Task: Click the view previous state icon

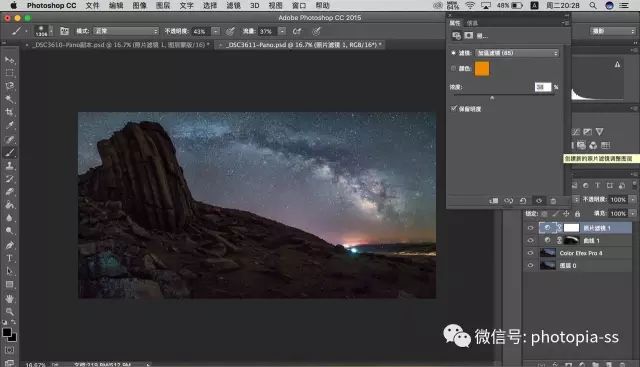Action: [508, 200]
